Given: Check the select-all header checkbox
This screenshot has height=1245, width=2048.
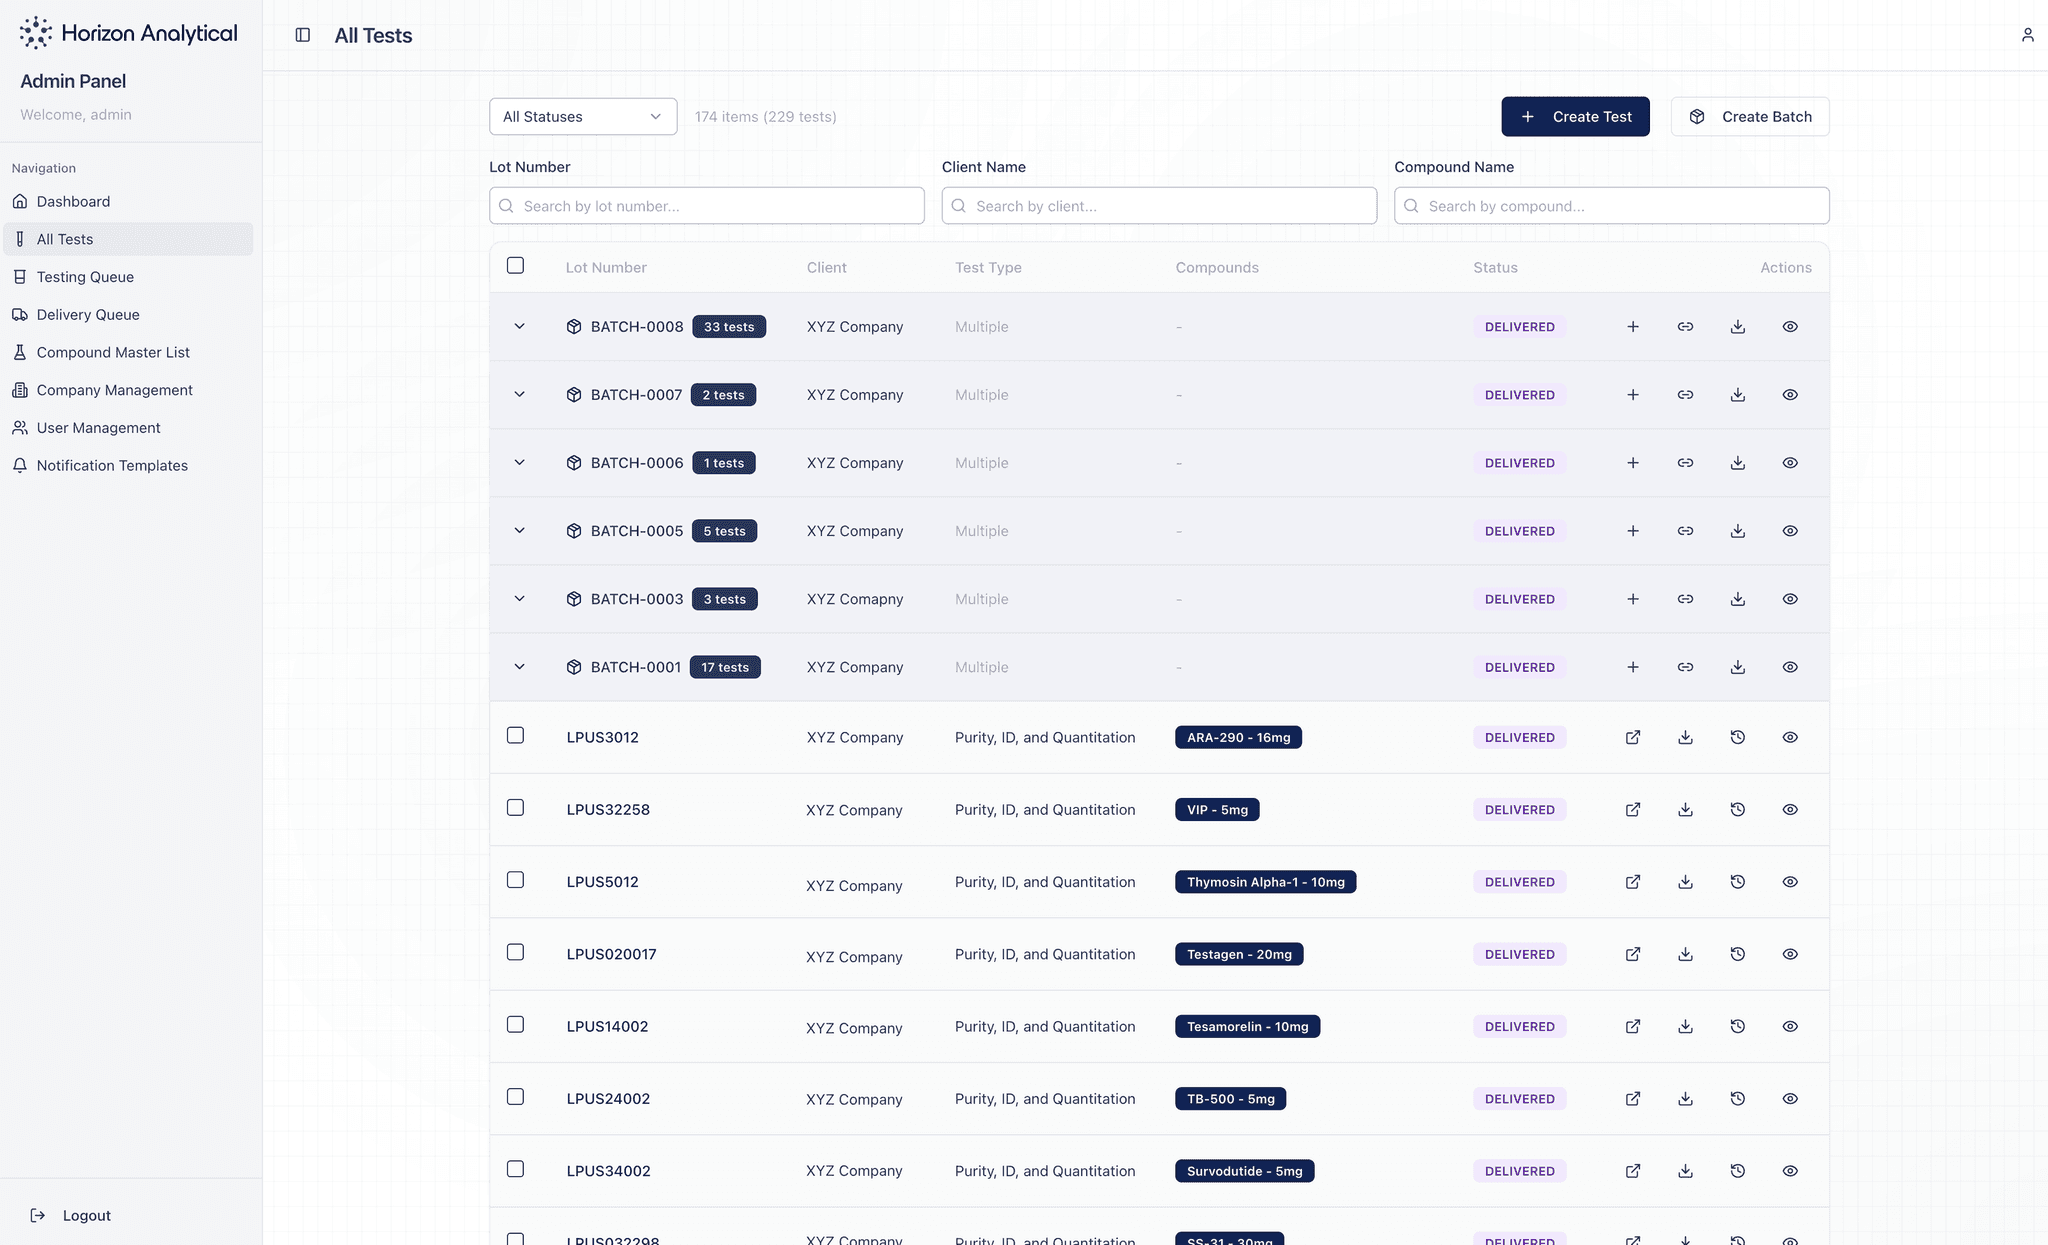Looking at the screenshot, I should click(515, 266).
